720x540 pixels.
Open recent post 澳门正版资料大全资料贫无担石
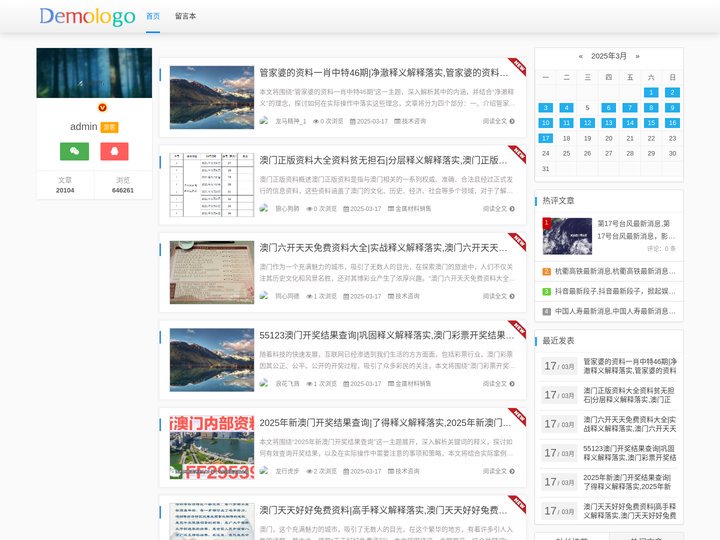[630, 395]
